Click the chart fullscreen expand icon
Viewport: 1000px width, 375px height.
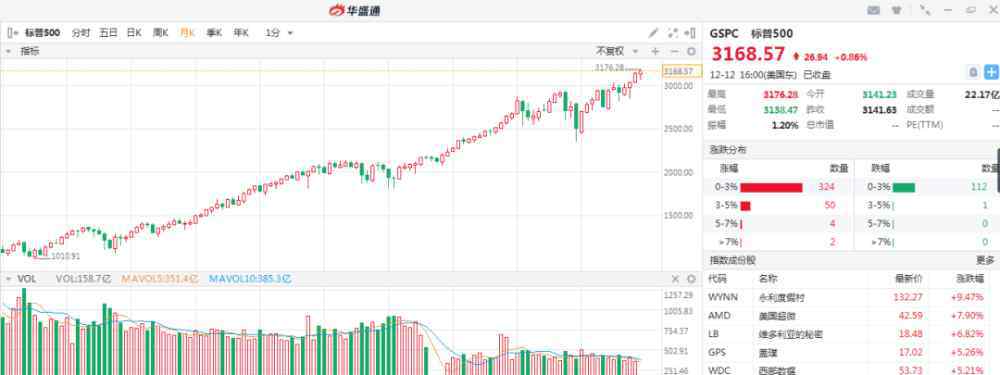coord(672,33)
